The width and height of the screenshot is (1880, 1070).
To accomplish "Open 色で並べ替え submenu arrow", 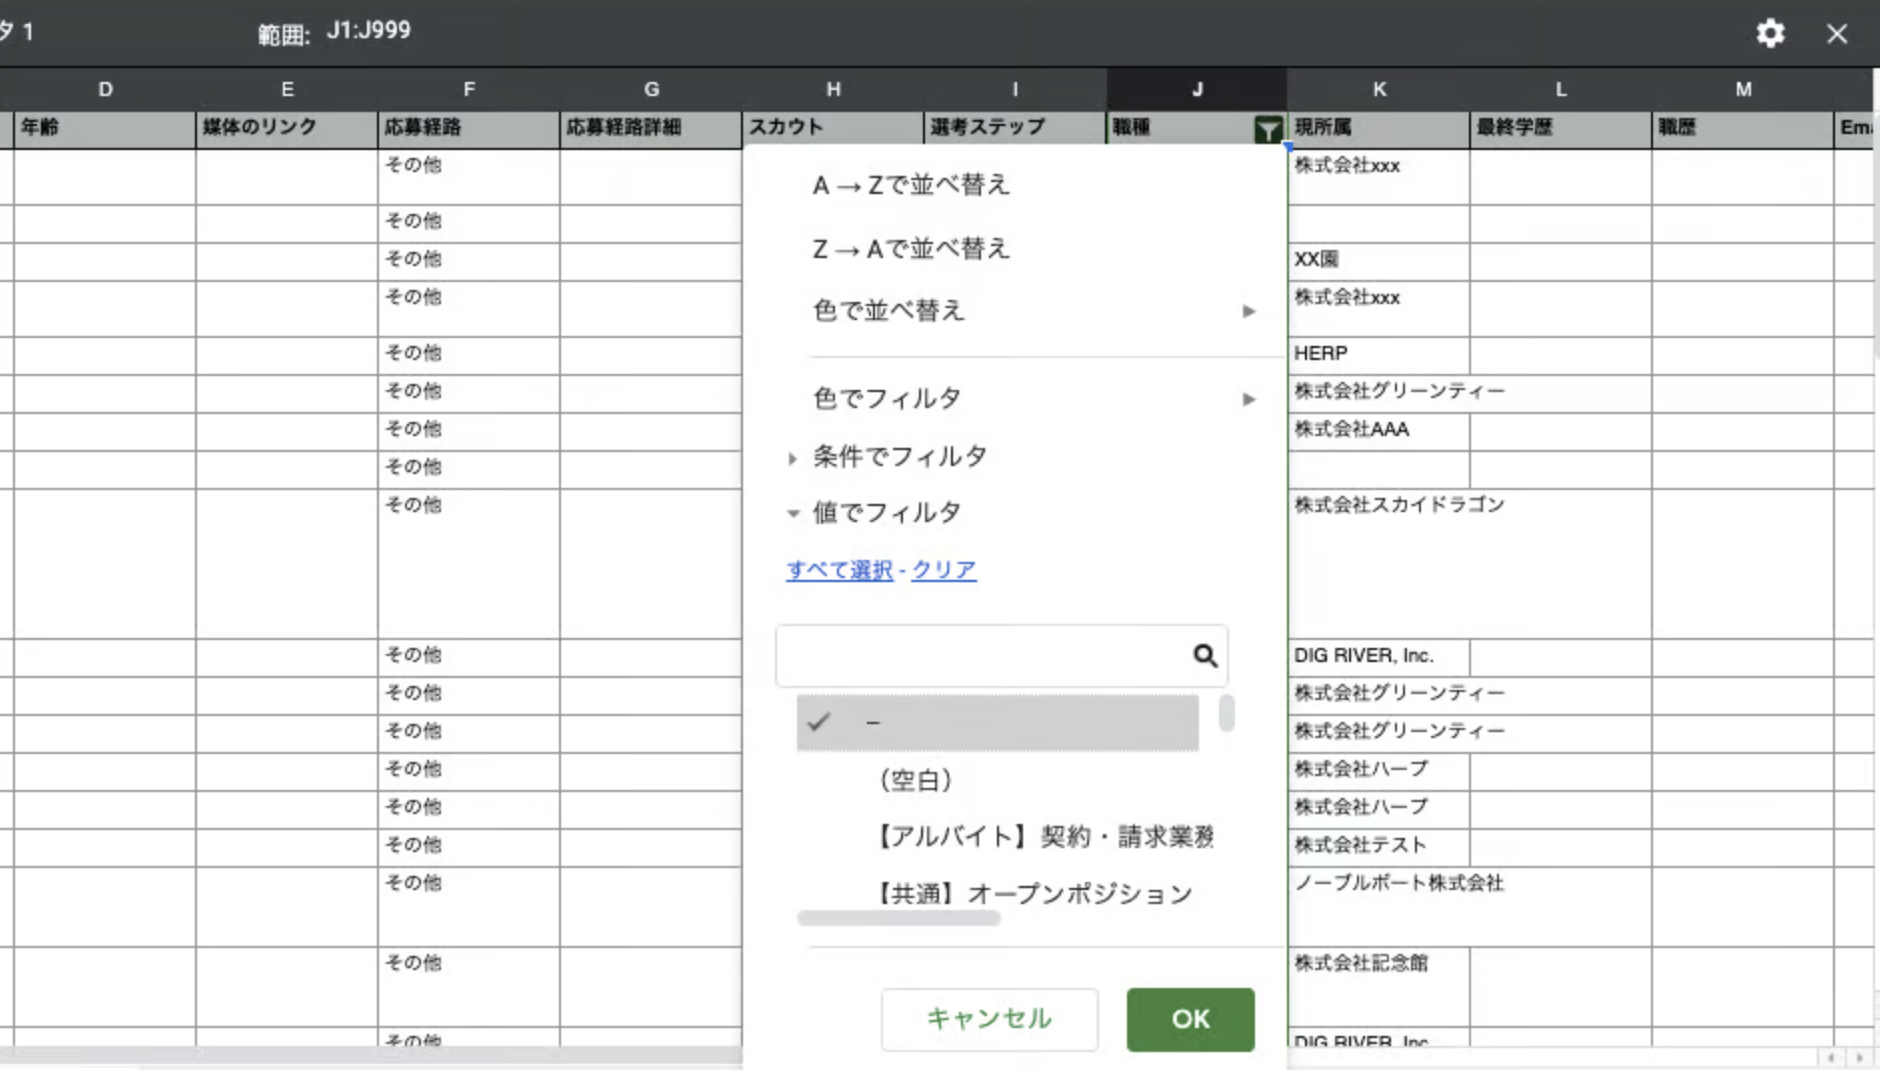I will [1249, 311].
